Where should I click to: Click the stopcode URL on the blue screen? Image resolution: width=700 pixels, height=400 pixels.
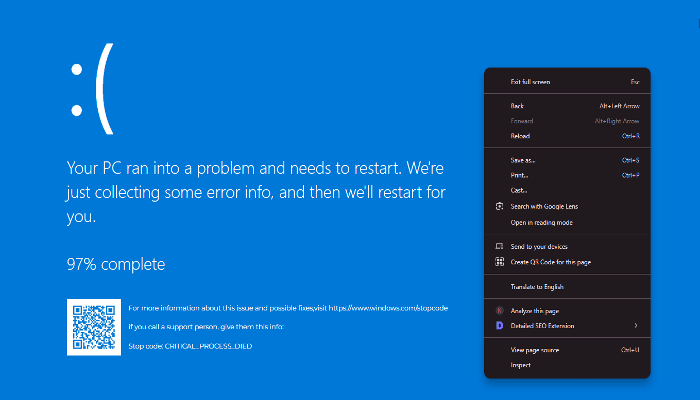[x=388, y=308]
